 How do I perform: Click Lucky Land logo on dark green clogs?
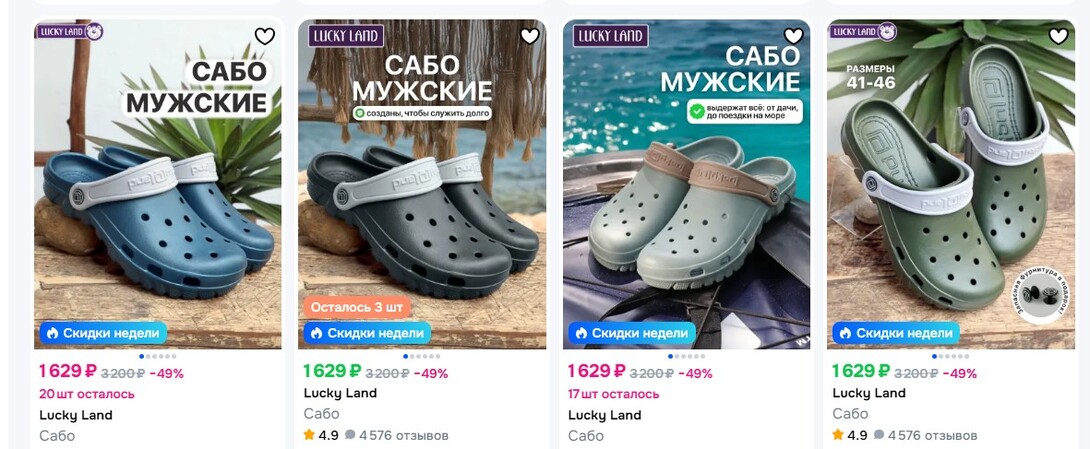click(x=864, y=31)
